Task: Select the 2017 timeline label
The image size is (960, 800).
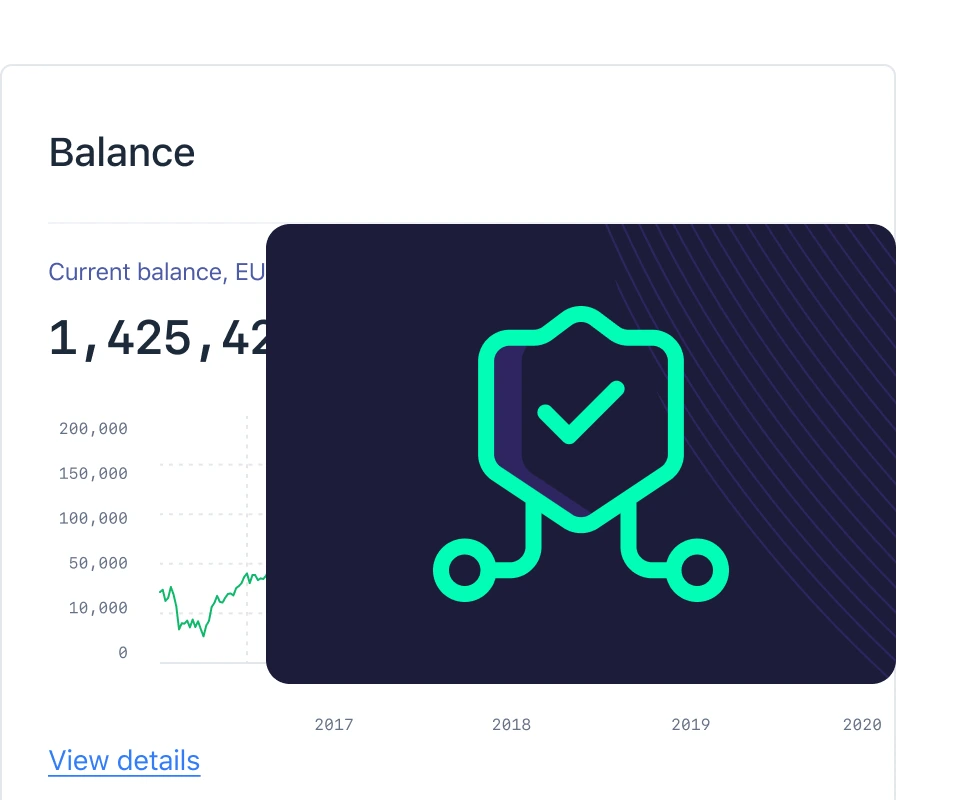Action: [334, 724]
